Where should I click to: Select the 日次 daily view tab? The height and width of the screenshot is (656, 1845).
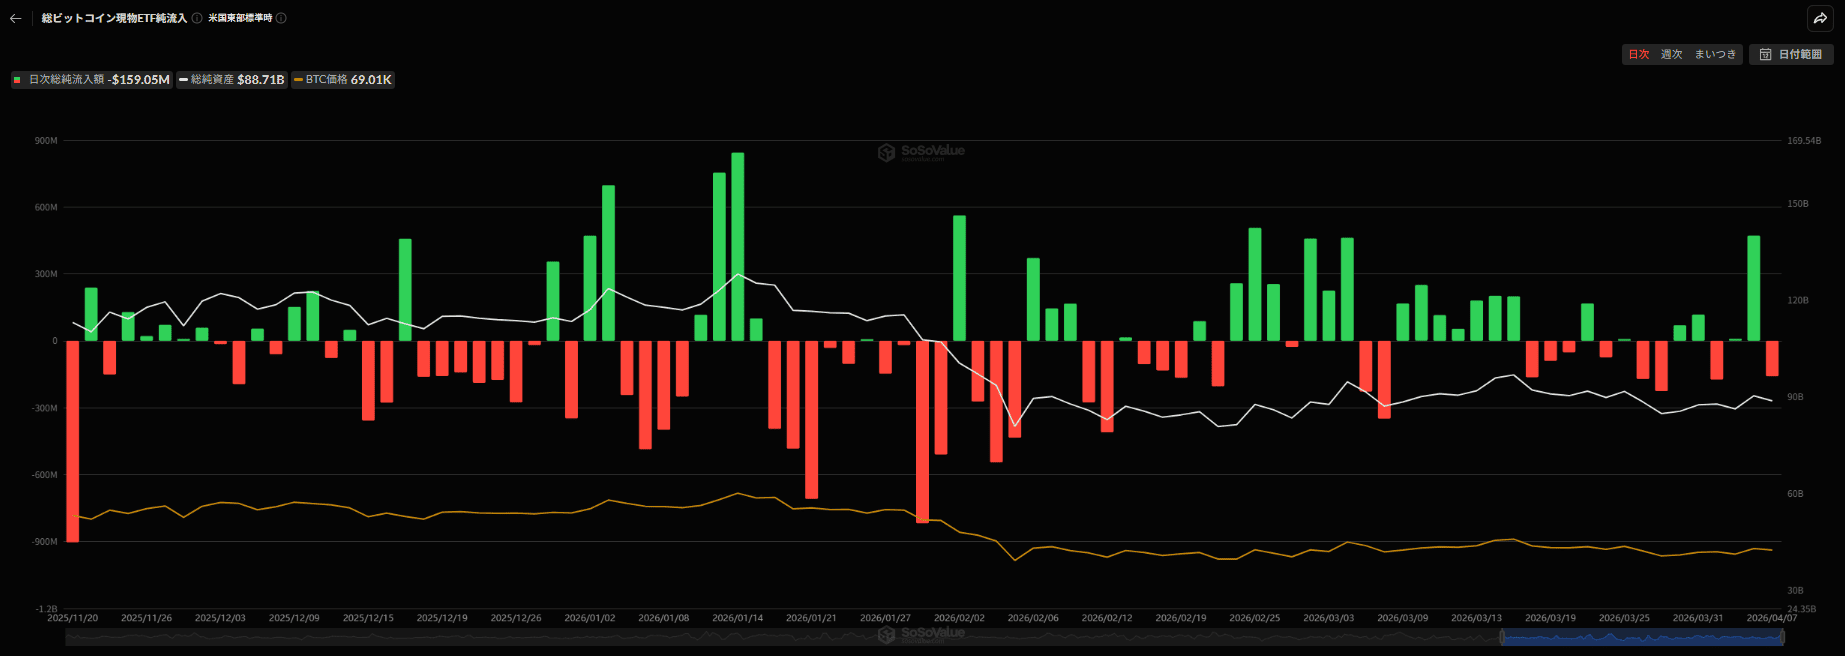(x=1639, y=54)
